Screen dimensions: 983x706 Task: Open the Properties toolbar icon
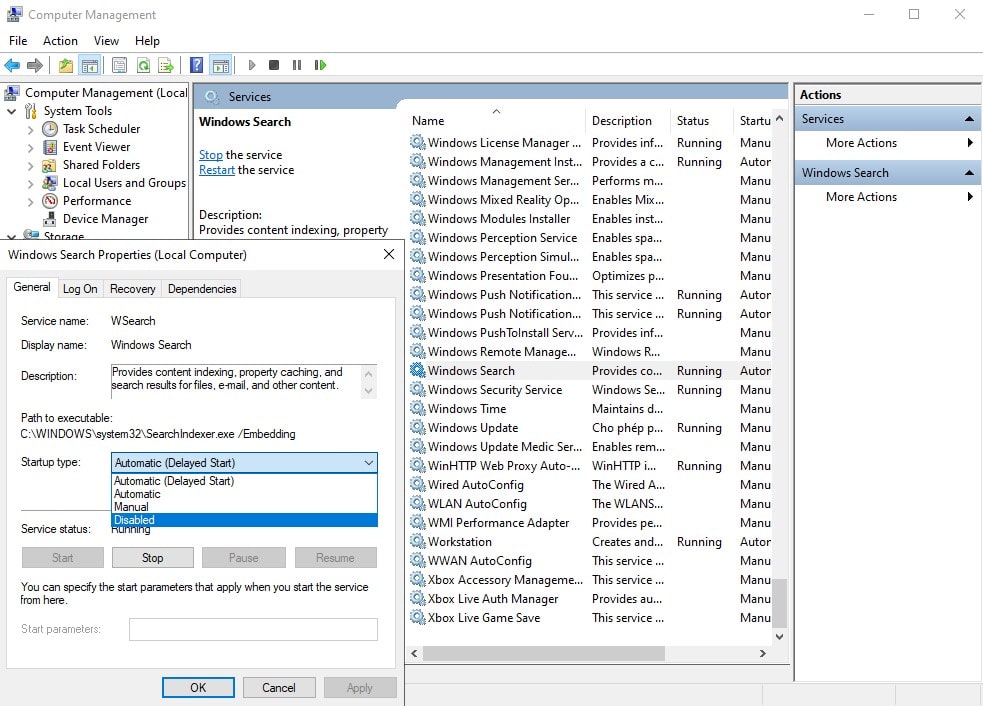click(x=119, y=65)
